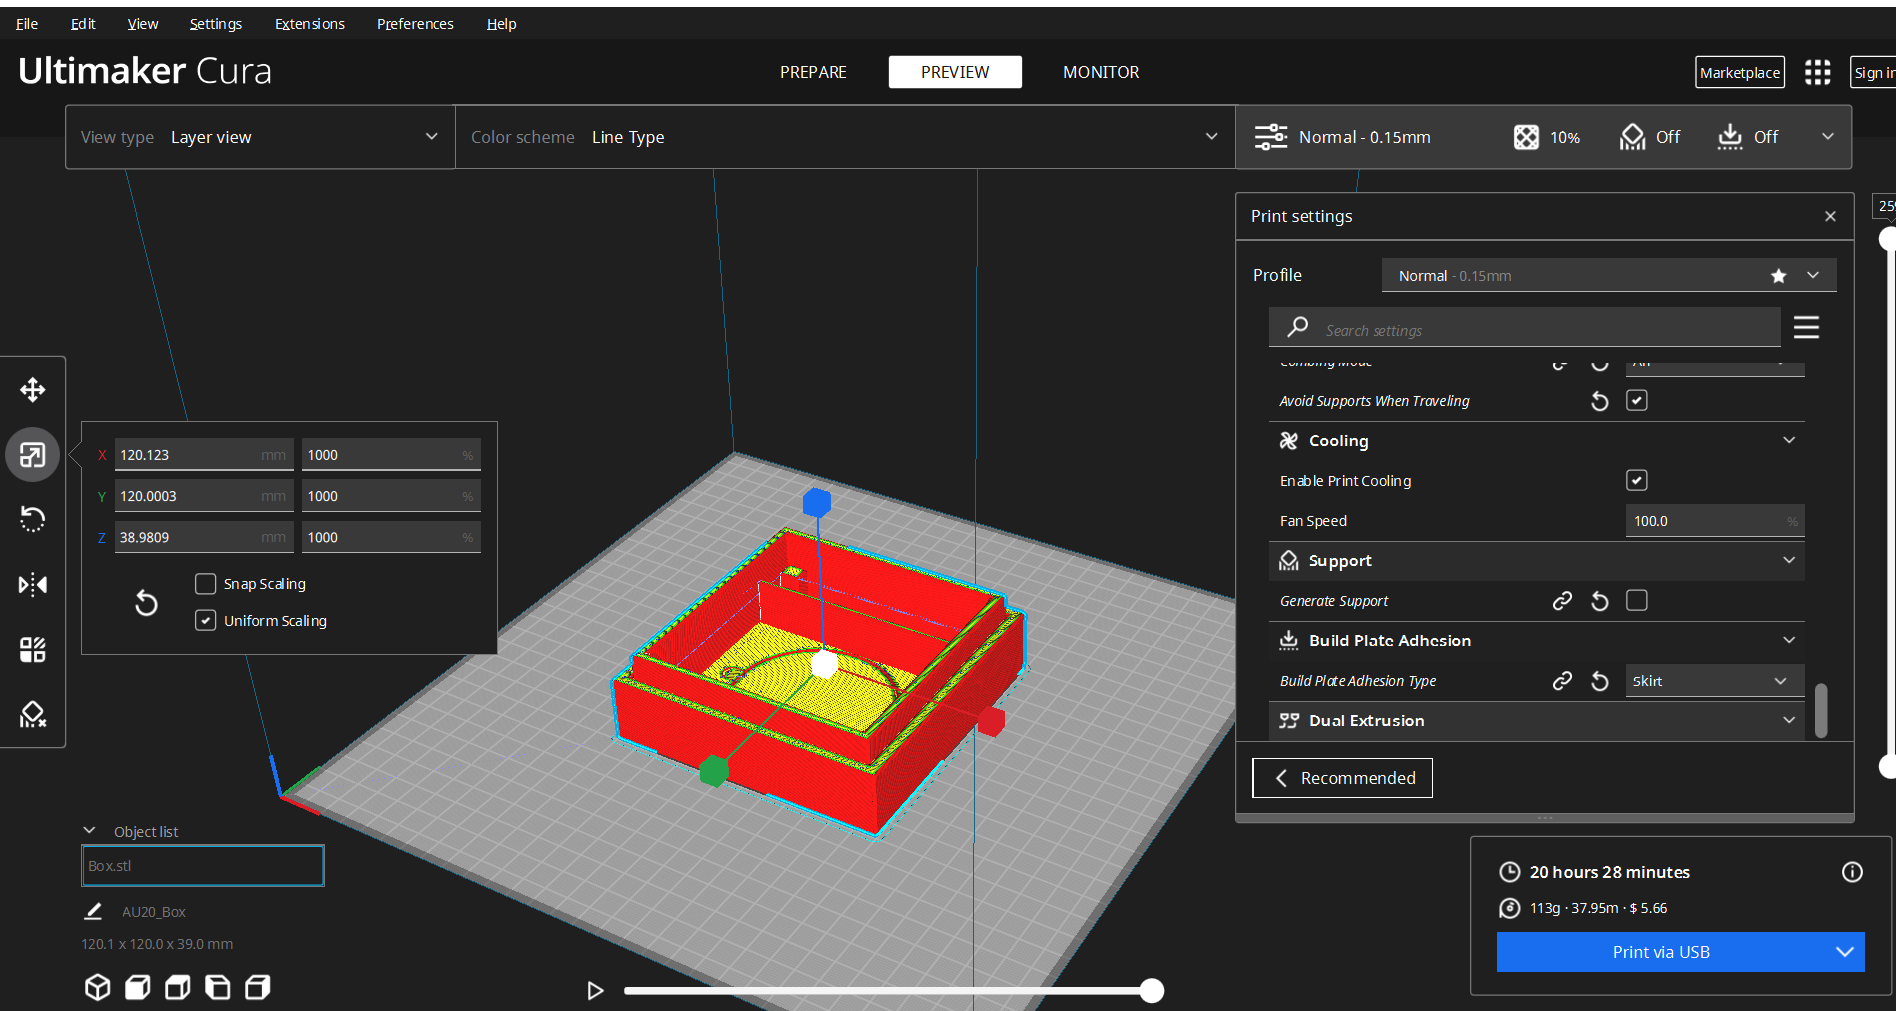
Task: Click Print via USB
Action: (1662, 952)
